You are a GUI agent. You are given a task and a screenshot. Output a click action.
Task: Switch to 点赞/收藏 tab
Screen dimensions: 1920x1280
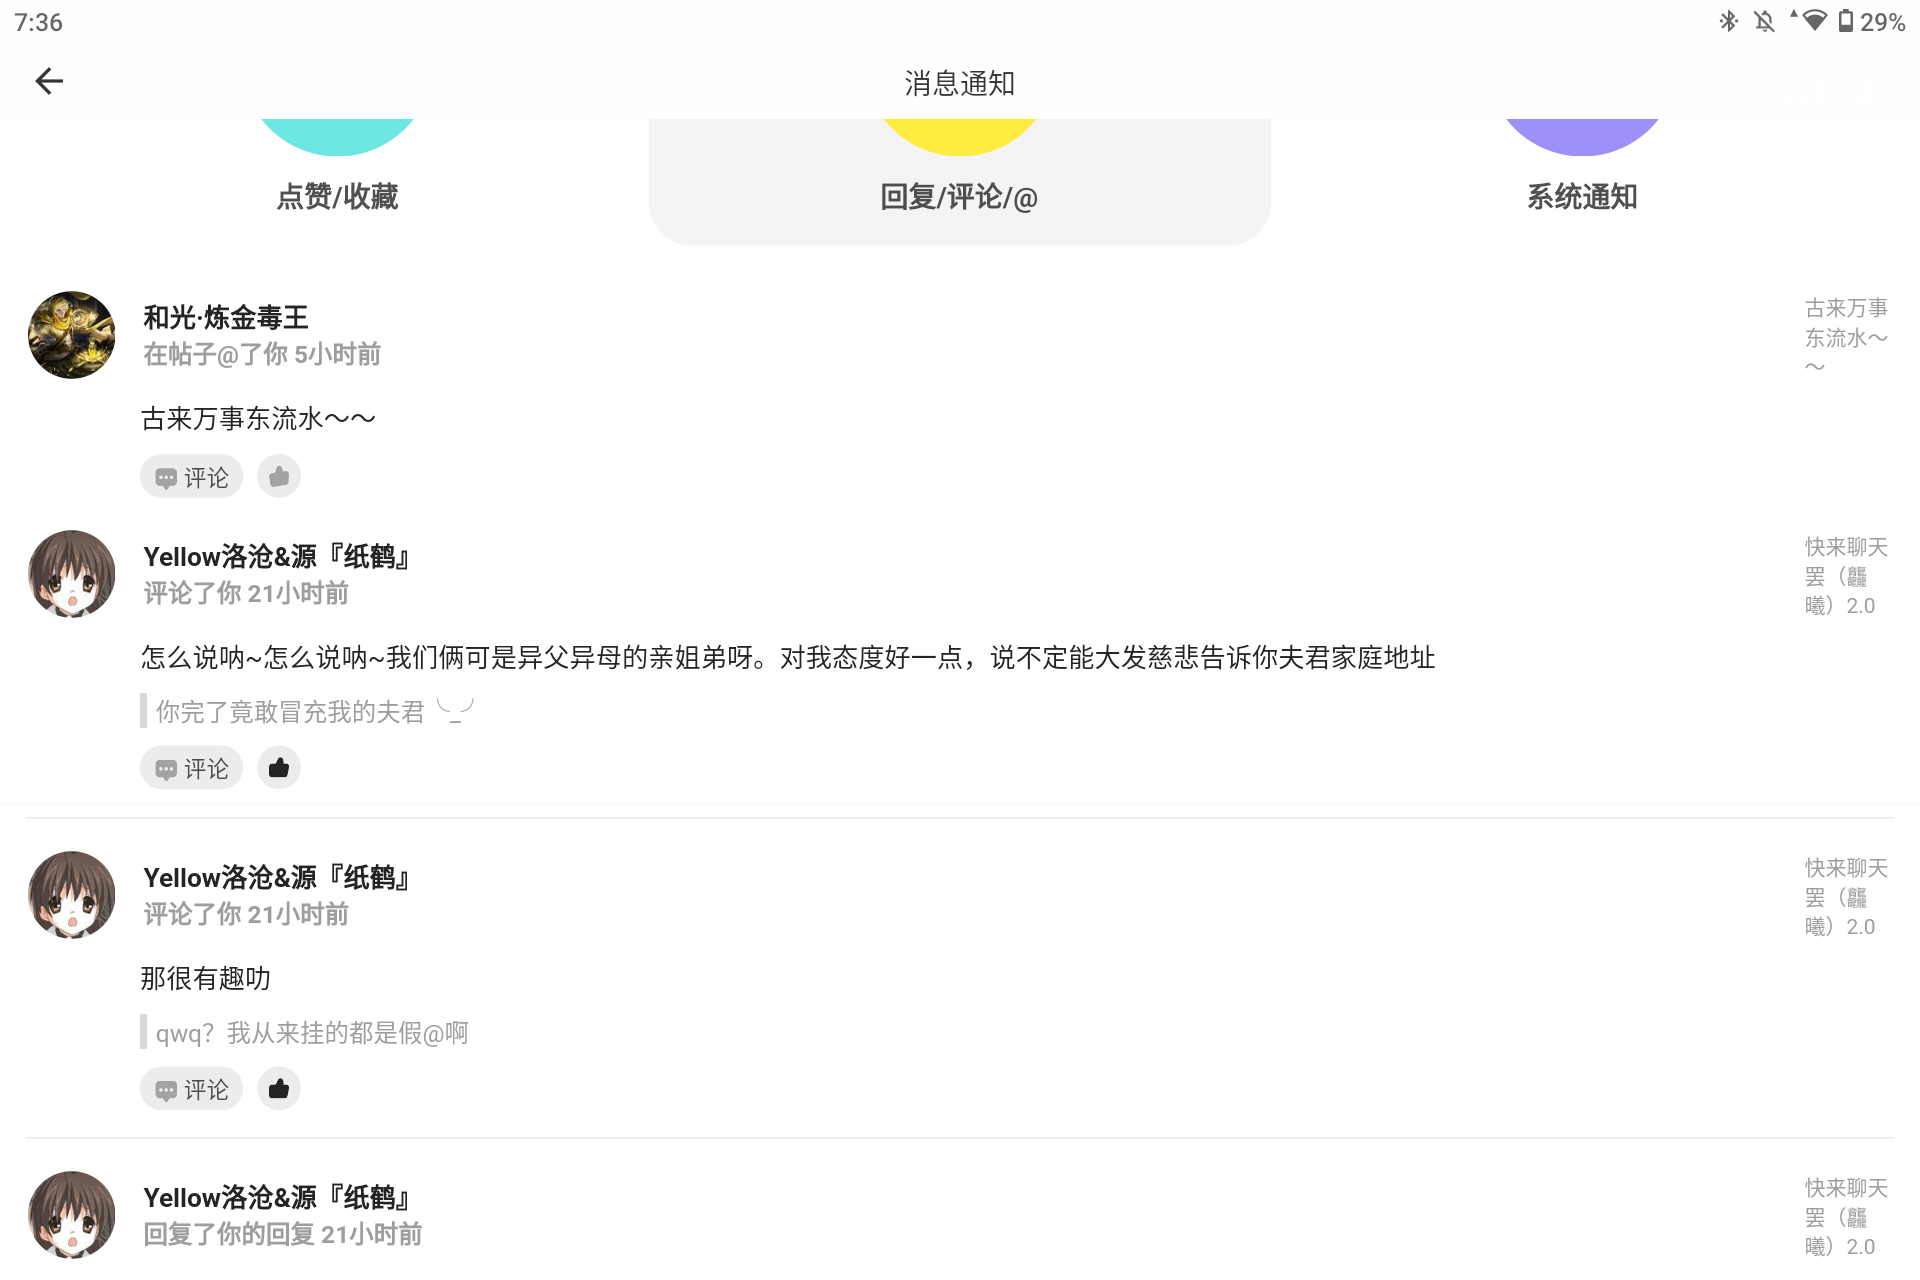(x=338, y=196)
